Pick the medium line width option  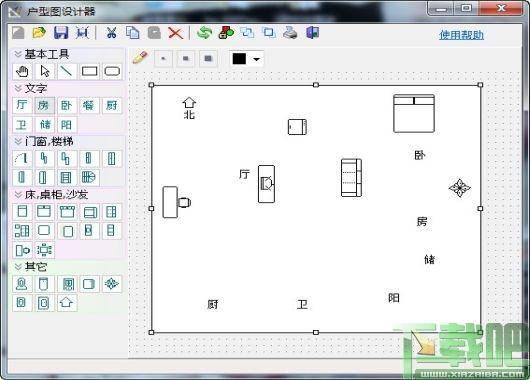pyautogui.click(x=186, y=59)
